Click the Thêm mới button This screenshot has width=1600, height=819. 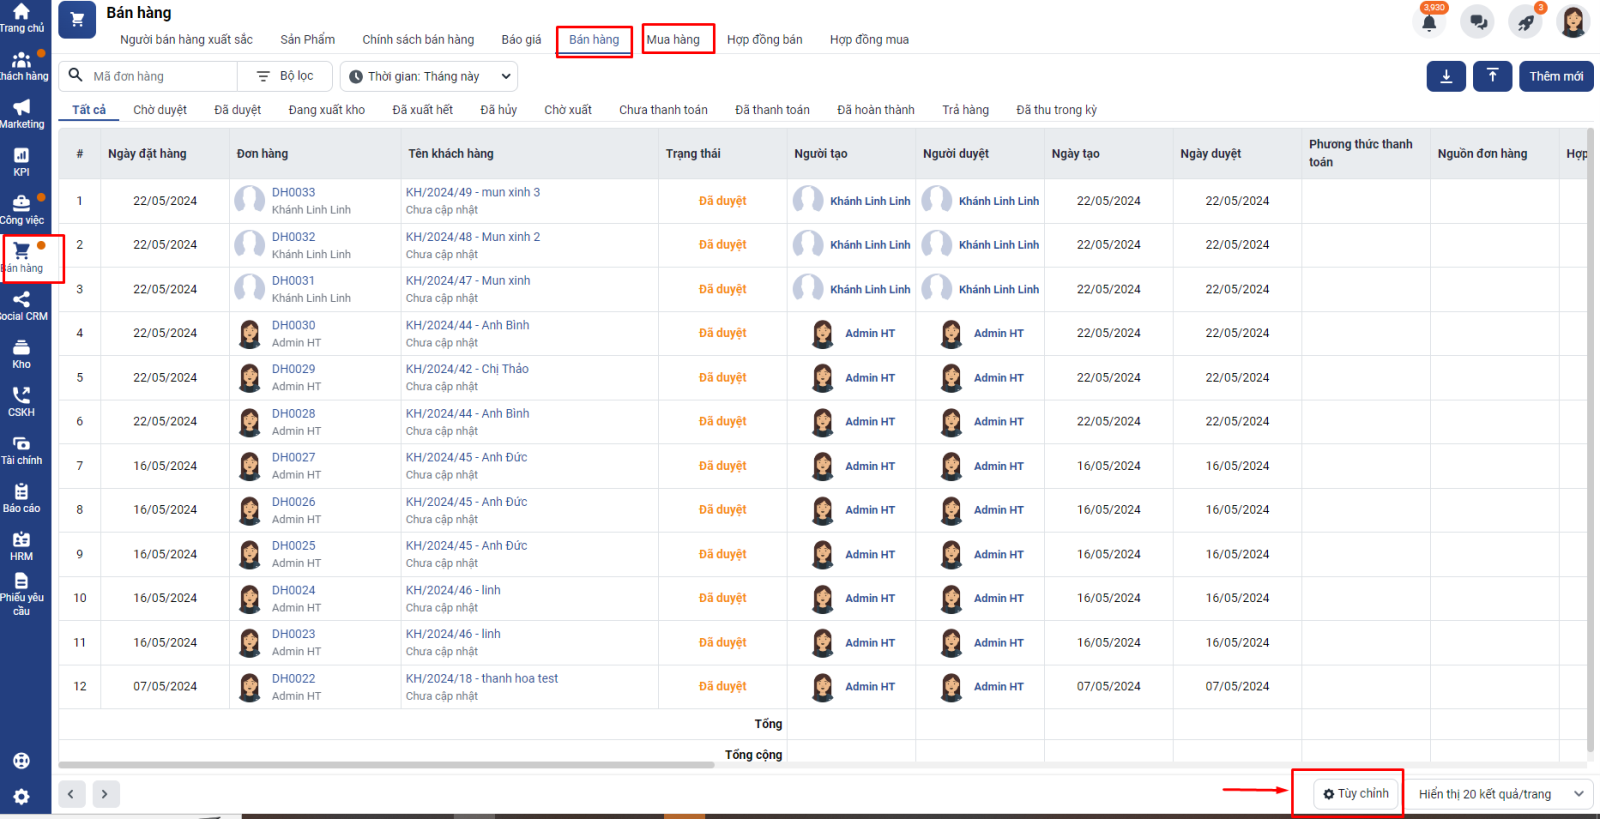coord(1555,76)
